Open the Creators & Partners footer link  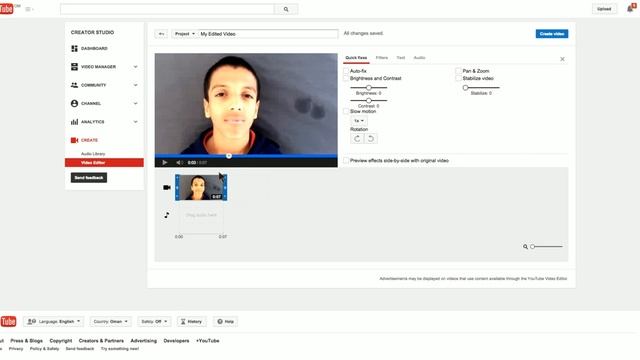pyautogui.click(x=101, y=341)
